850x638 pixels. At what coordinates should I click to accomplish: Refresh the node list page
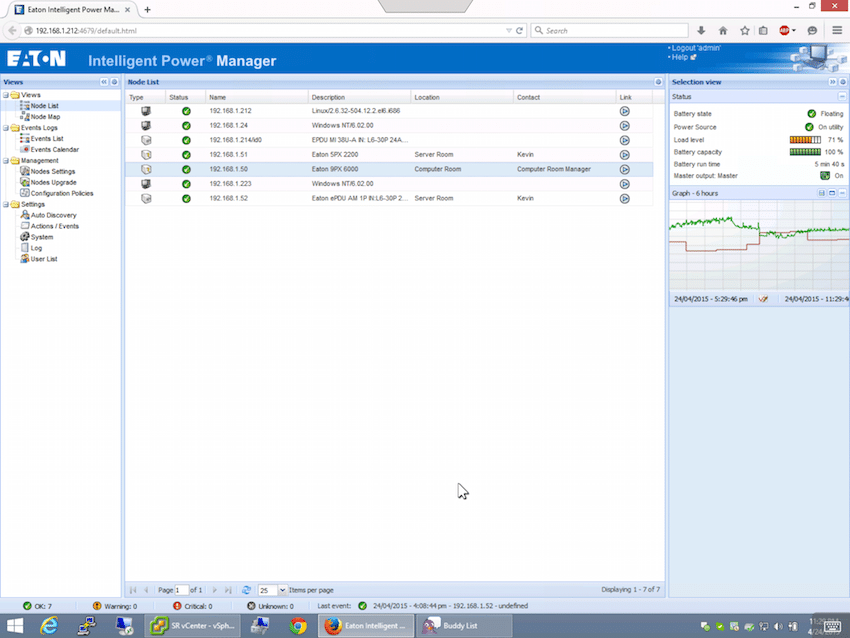(246, 590)
